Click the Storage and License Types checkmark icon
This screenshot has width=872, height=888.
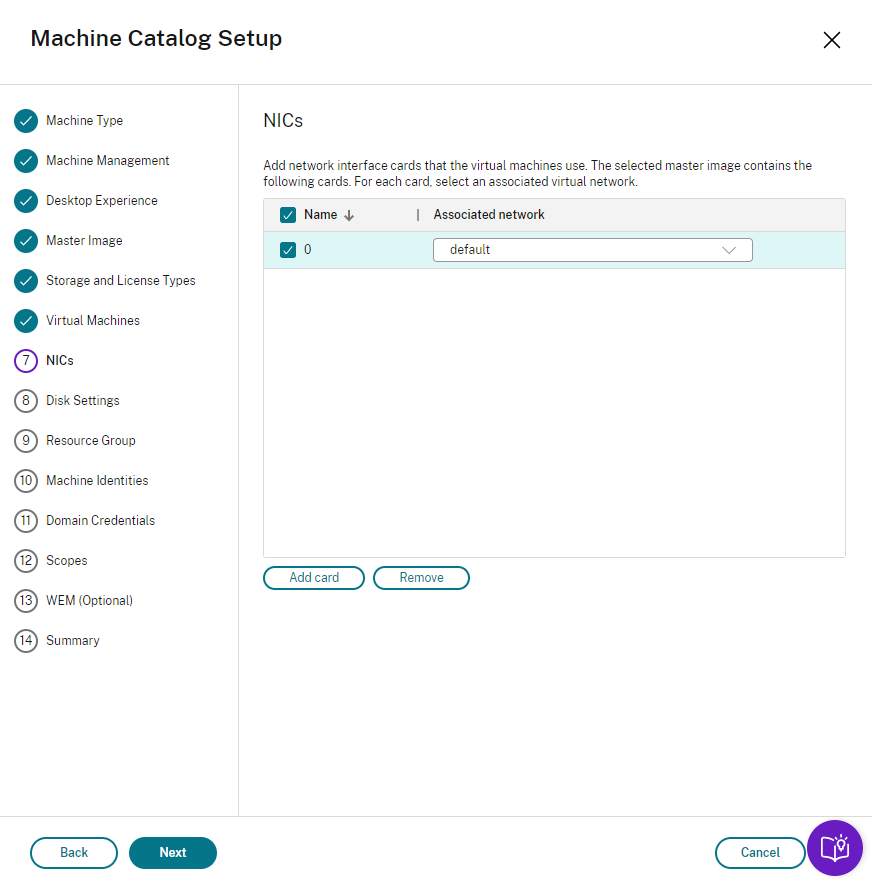(26, 281)
